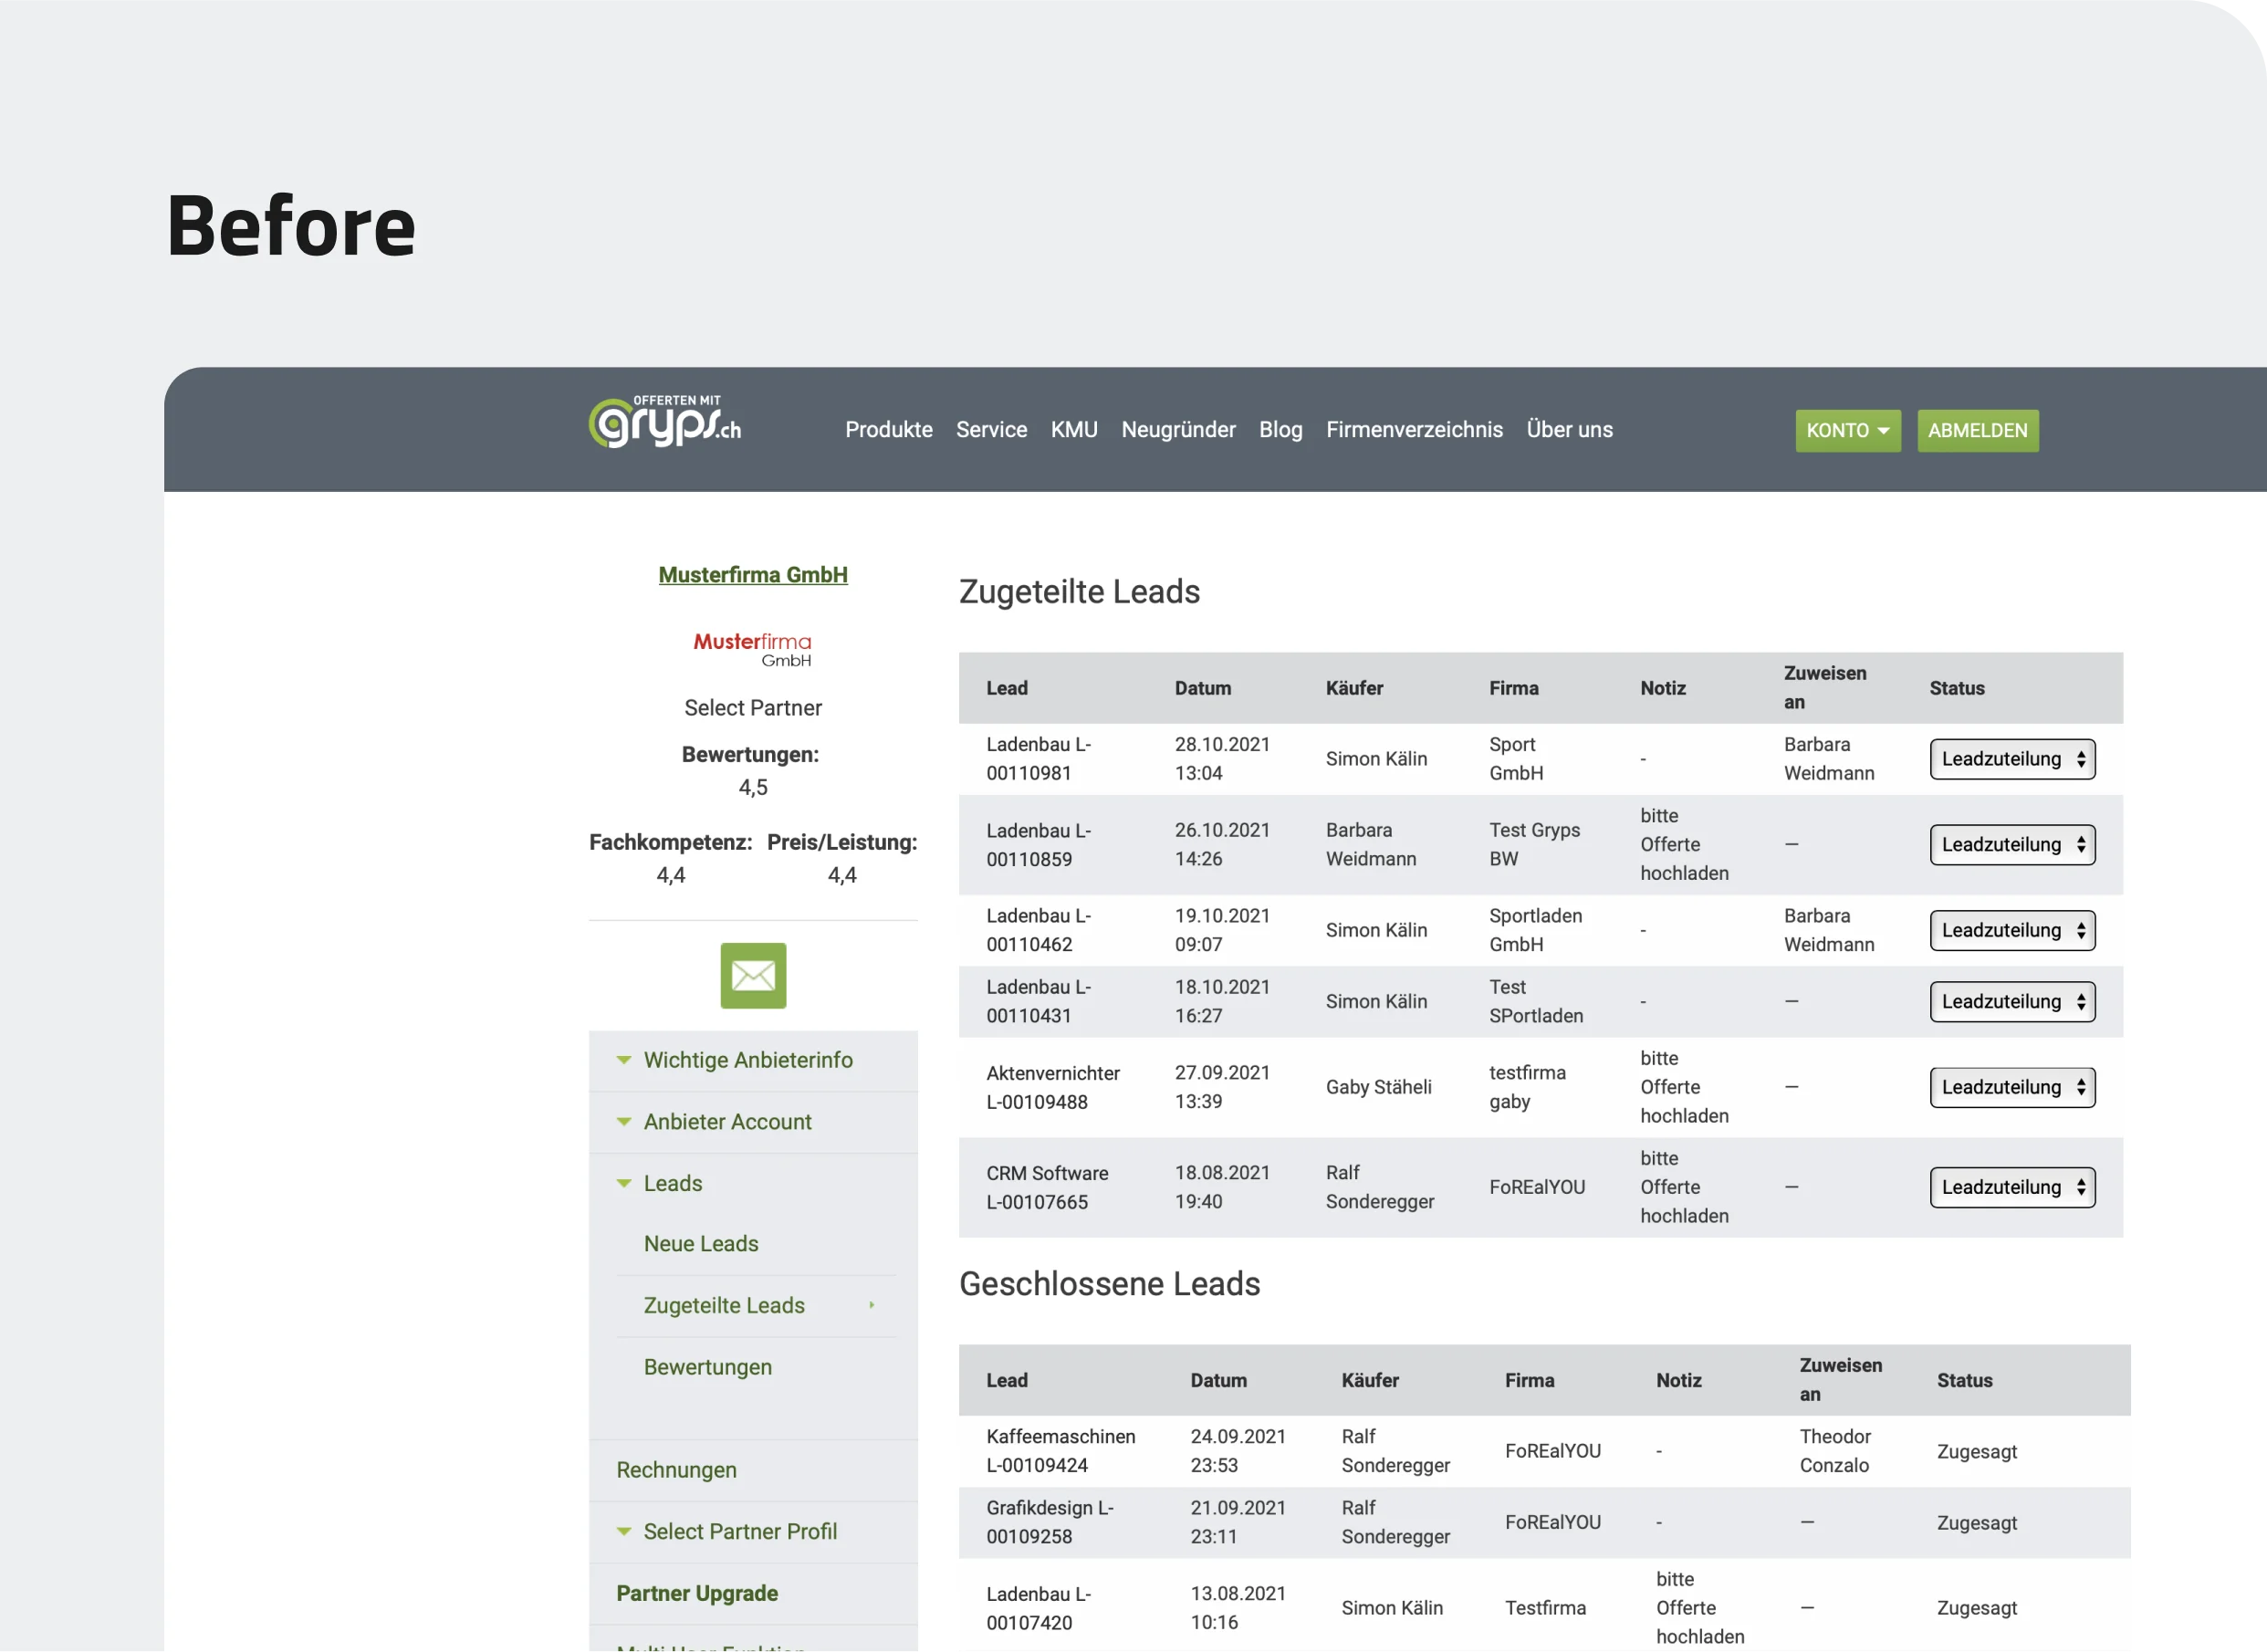Open the Musterfirma GmbH link
The height and width of the screenshot is (1652, 2267).
click(x=753, y=575)
